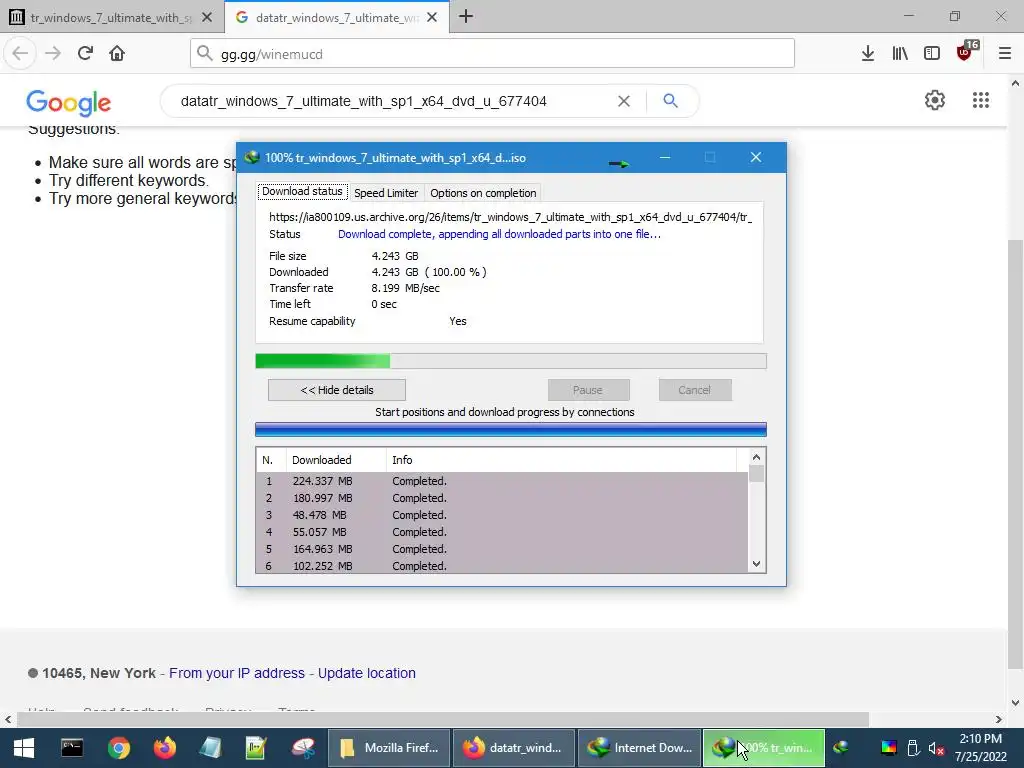This screenshot has height=768, width=1024.
Task: Open Notepad++ taskbar icon
Action: click(256, 748)
